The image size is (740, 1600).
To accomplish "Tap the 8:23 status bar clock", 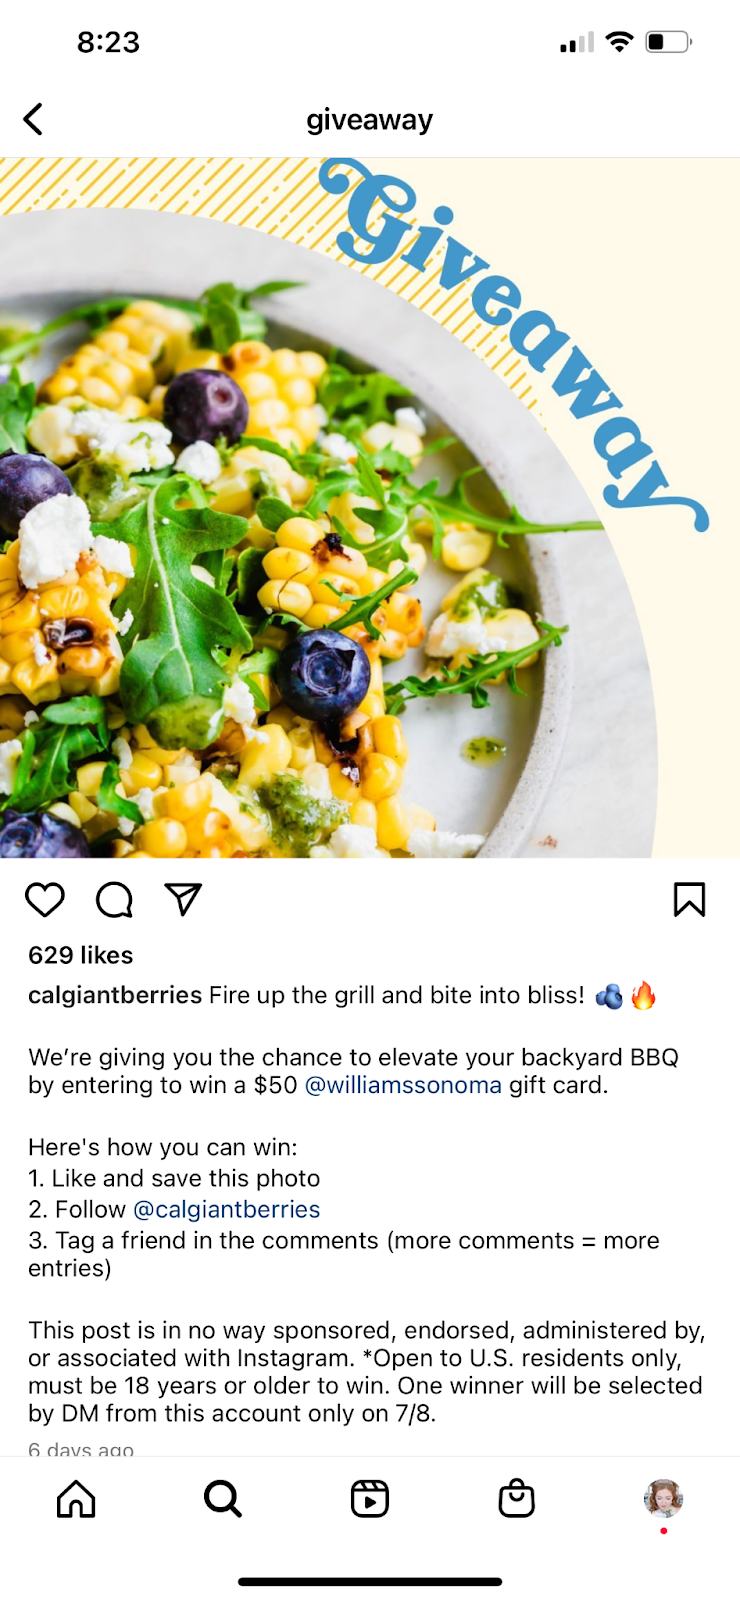I will (x=108, y=42).
